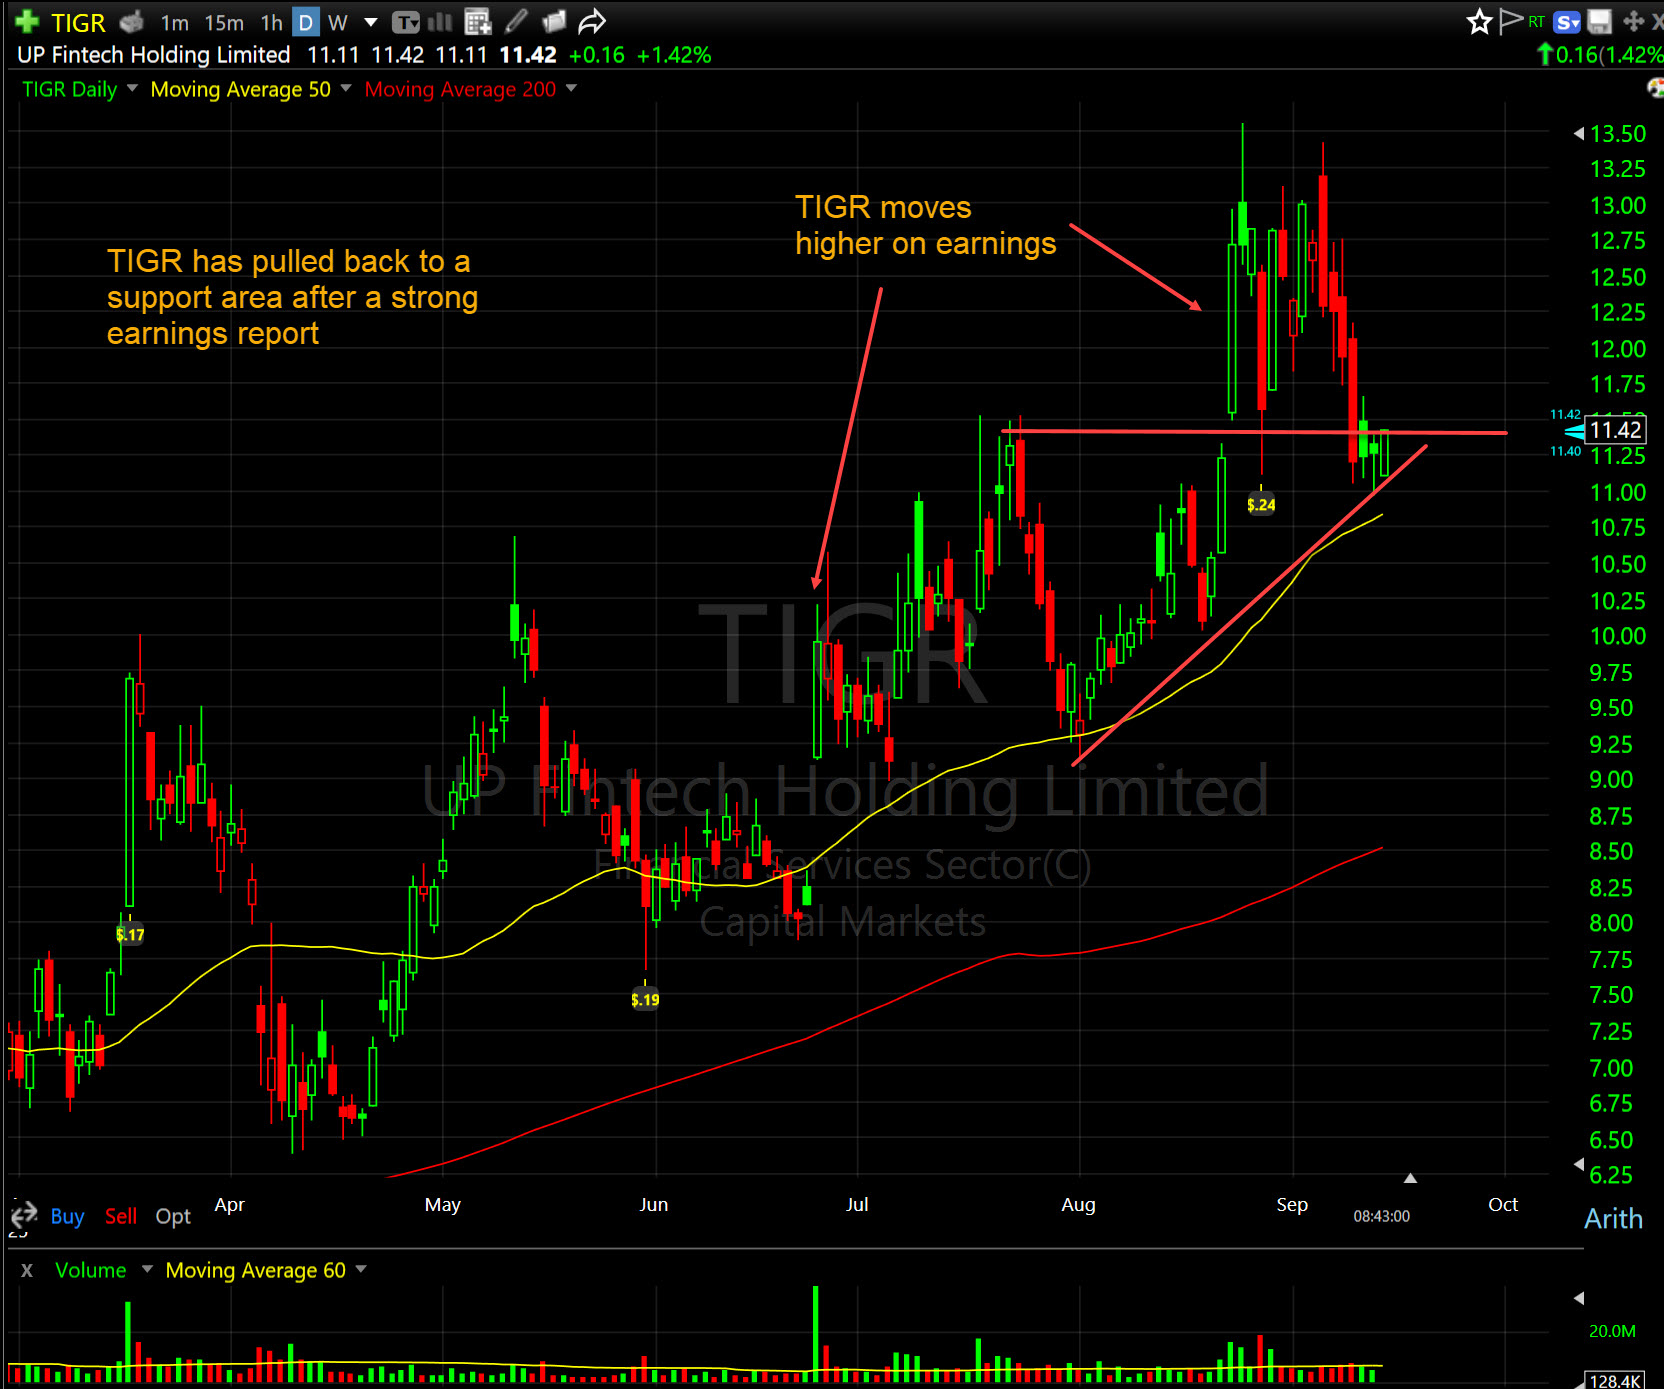
Task: Open the folder load-chart icon
Action: pos(554,21)
